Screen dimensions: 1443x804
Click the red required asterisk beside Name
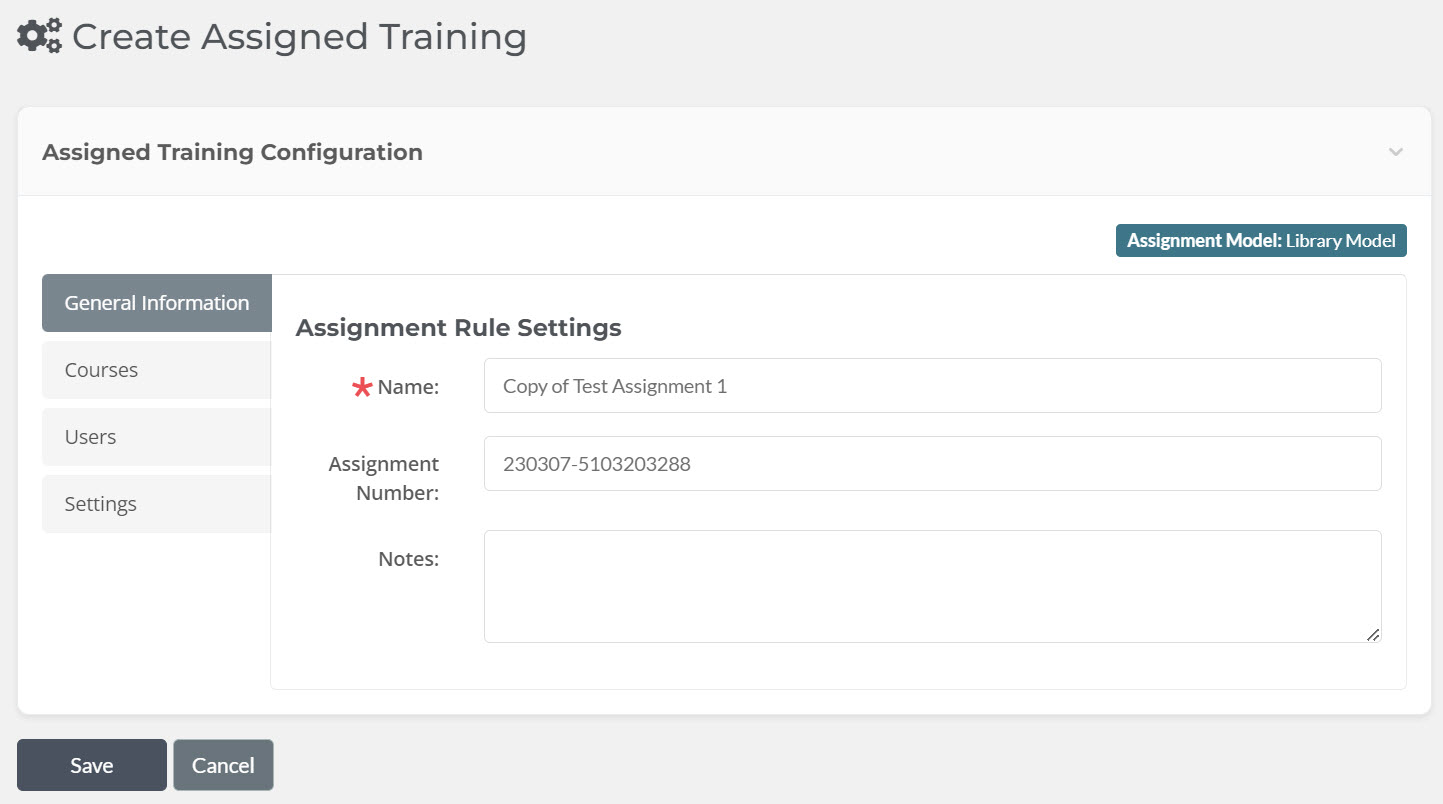tap(363, 387)
